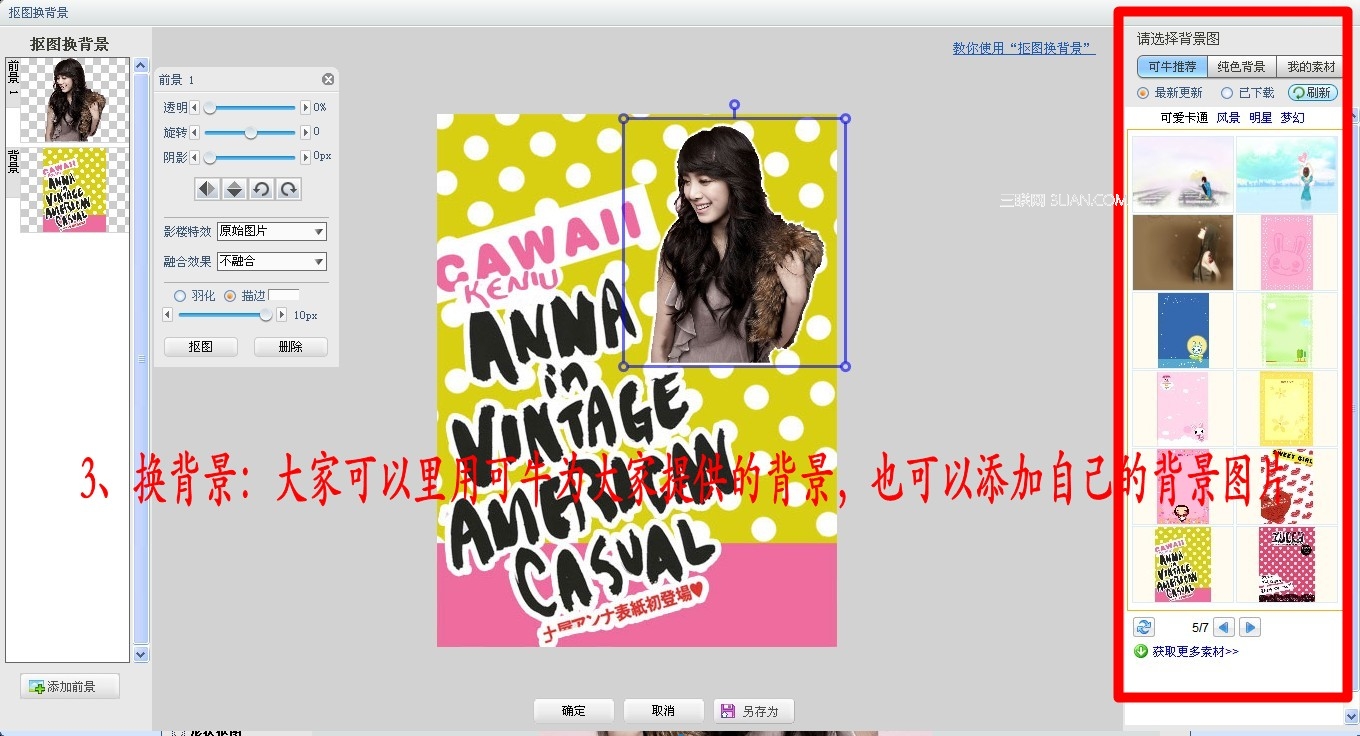
Task: Click the 透明 transparency slider handle
Action: pos(210,107)
